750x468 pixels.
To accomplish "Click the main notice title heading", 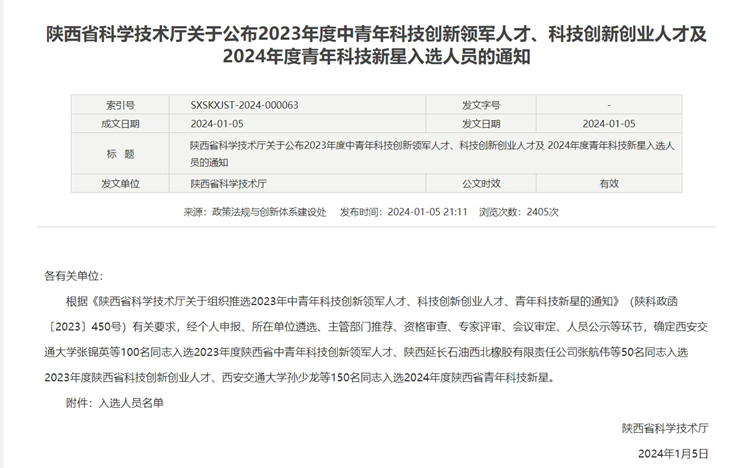I will click(375, 46).
